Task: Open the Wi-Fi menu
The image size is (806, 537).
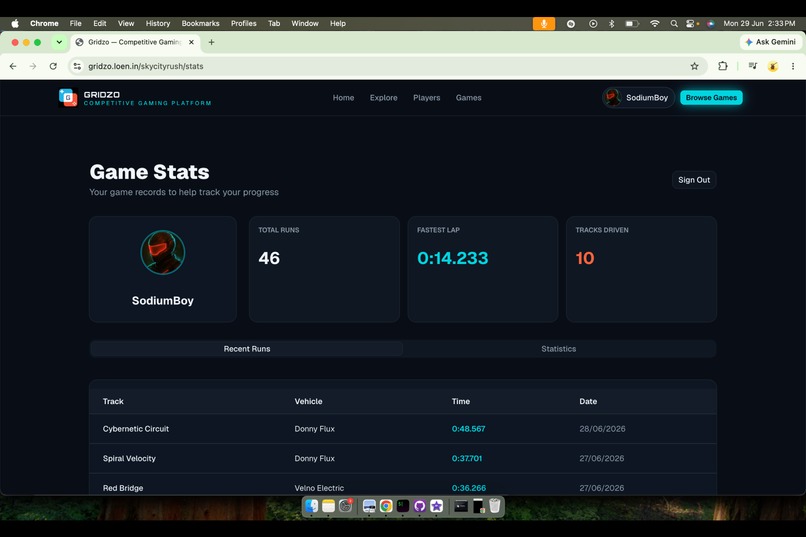Action: tap(654, 24)
